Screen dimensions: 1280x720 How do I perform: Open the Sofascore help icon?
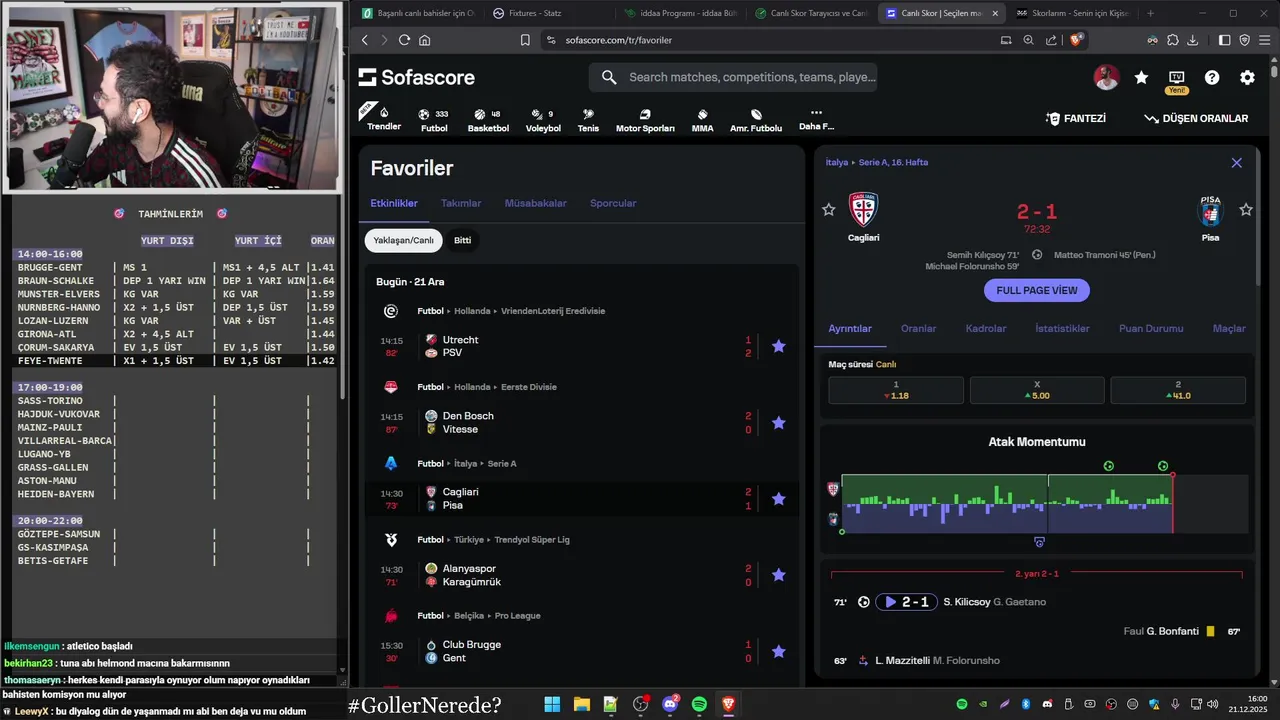pyautogui.click(x=1212, y=77)
